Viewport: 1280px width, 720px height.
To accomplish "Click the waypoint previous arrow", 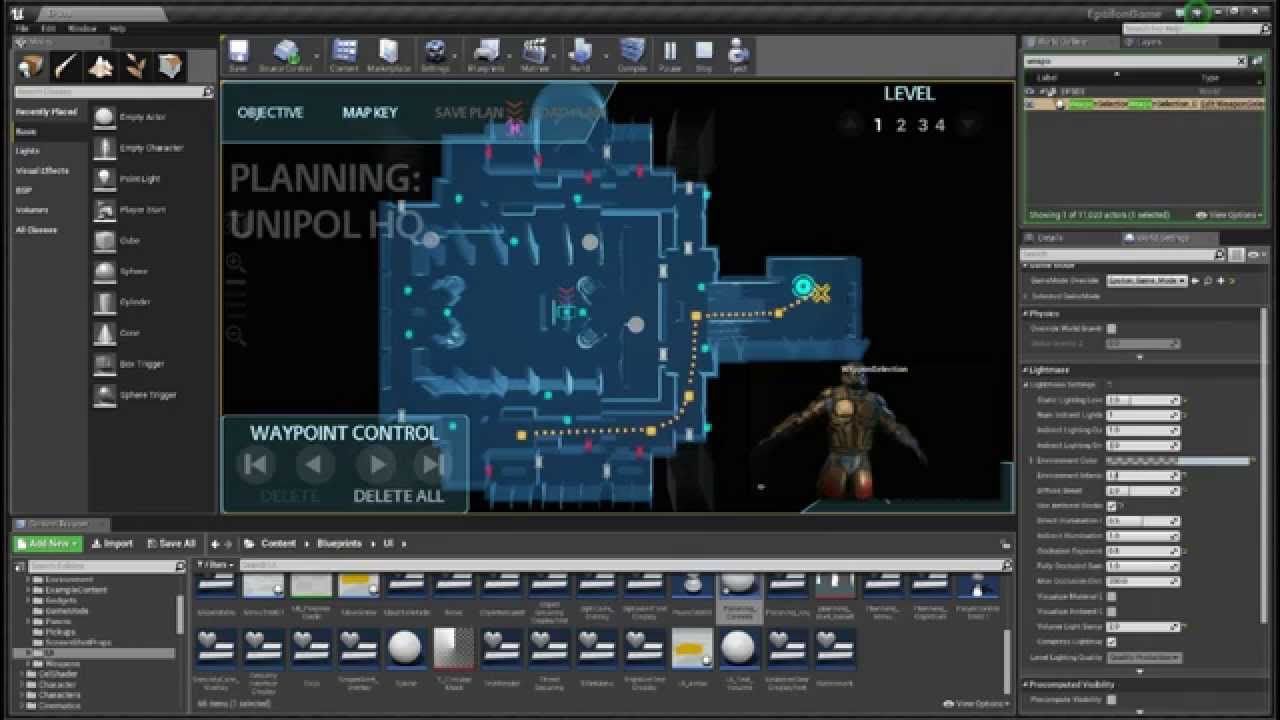I will pos(314,464).
